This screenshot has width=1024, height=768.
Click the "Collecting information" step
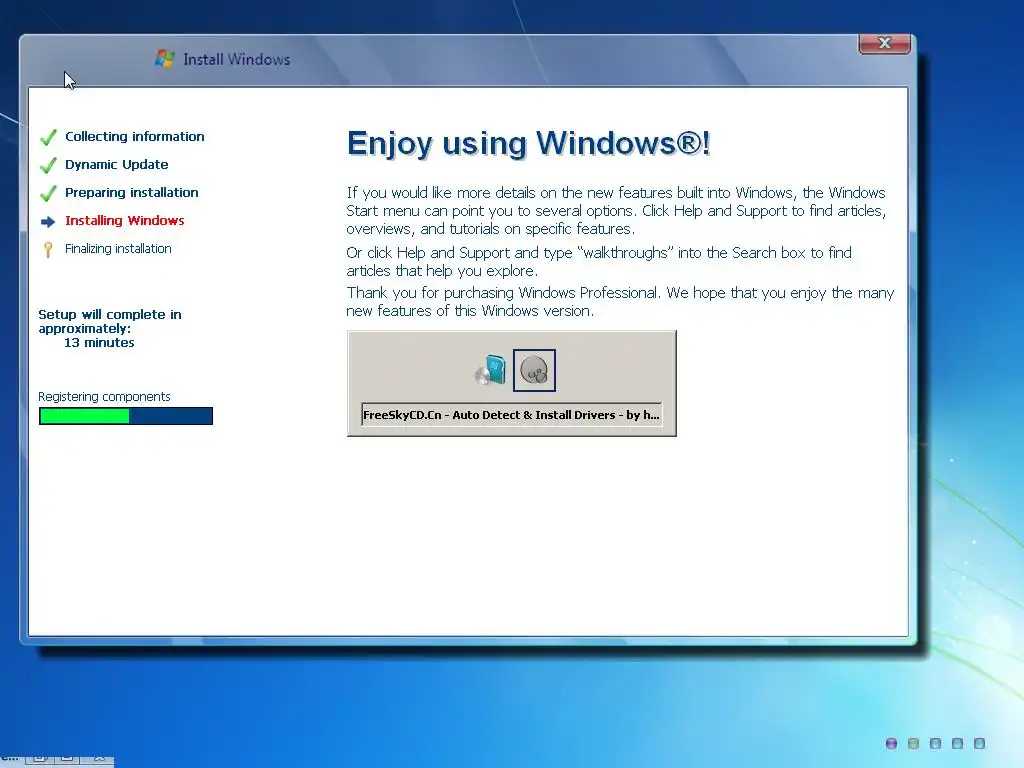pyautogui.click(x=135, y=136)
